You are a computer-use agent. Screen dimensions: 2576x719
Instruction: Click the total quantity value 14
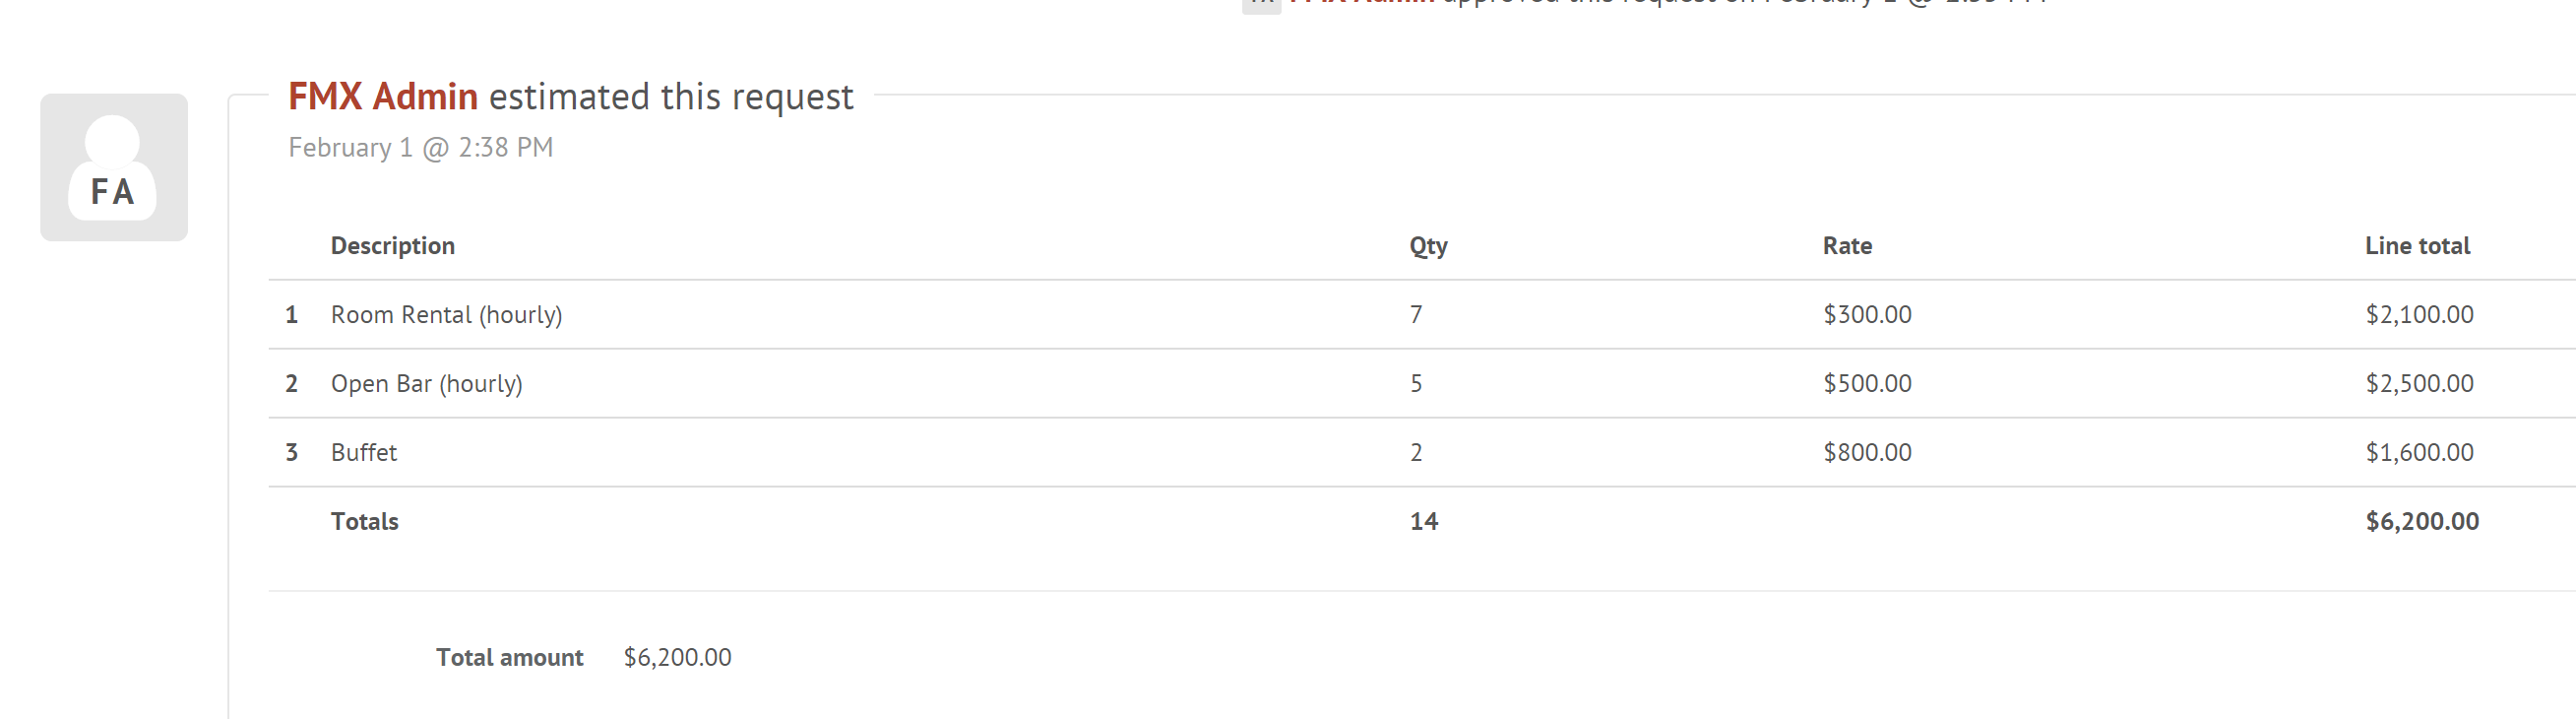point(1424,522)
